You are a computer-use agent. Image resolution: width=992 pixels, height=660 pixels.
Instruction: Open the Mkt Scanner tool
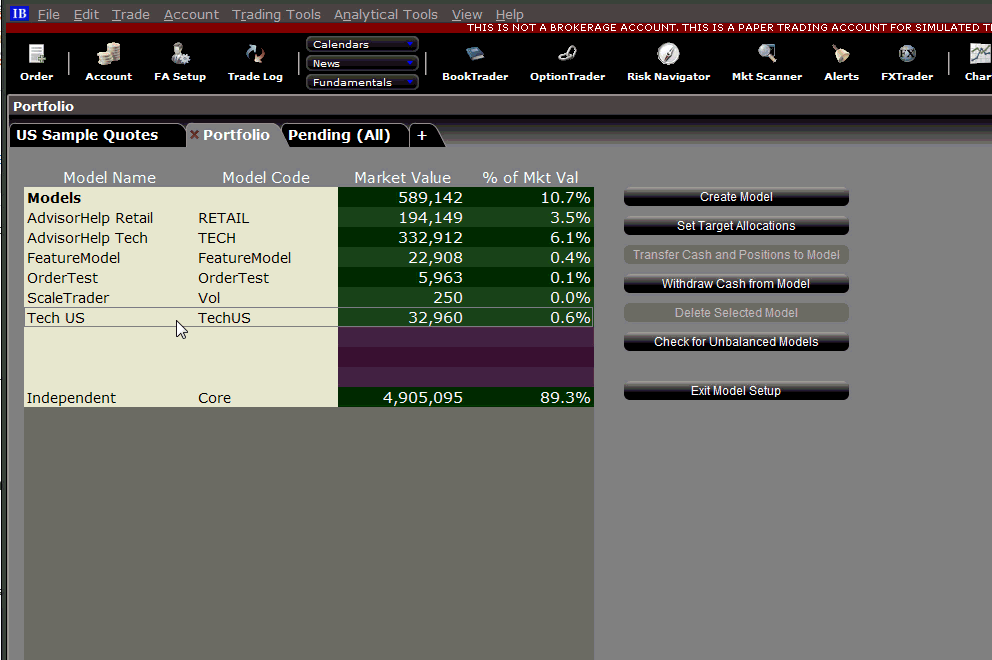[x=767, y=62]
